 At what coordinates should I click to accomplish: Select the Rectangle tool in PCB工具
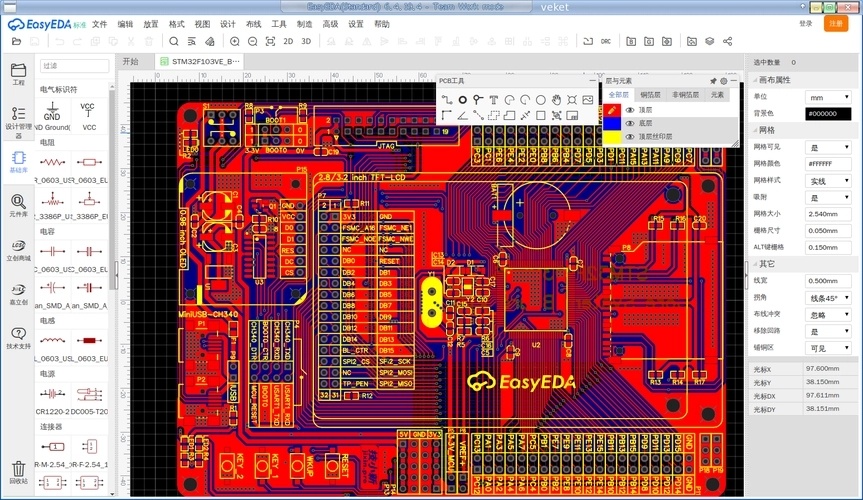click(540, 115)
